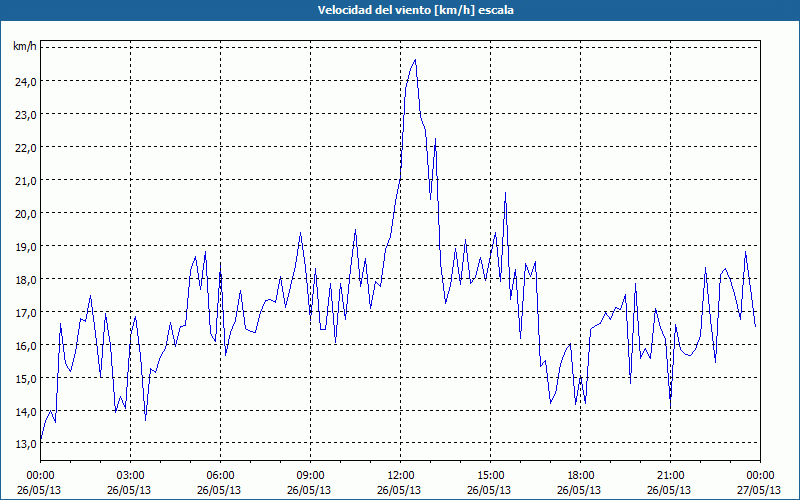Click the '23,0' y-axis label
Image resolution: width=800 pixels, height=500 pixels.
[x=25, y=114]
